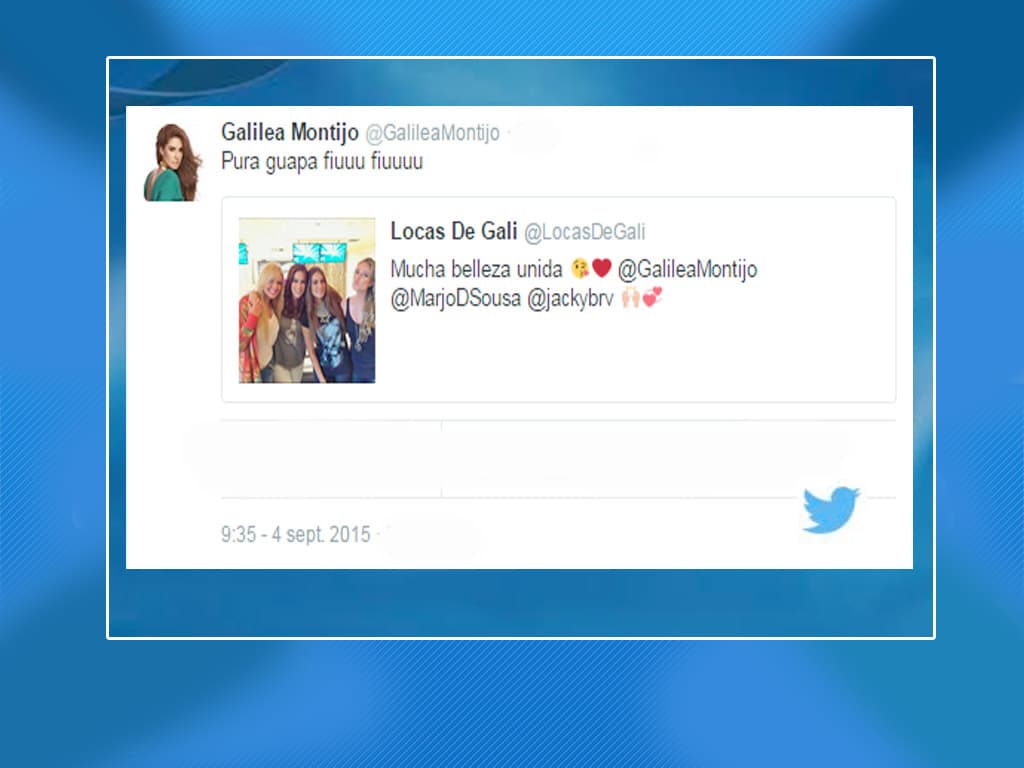Viewport: 1024px width, 768px height.
Task: Click the text Pura guapa fiuuu fiuuuu
Action: pyautogui.click(x=322, y=161)
